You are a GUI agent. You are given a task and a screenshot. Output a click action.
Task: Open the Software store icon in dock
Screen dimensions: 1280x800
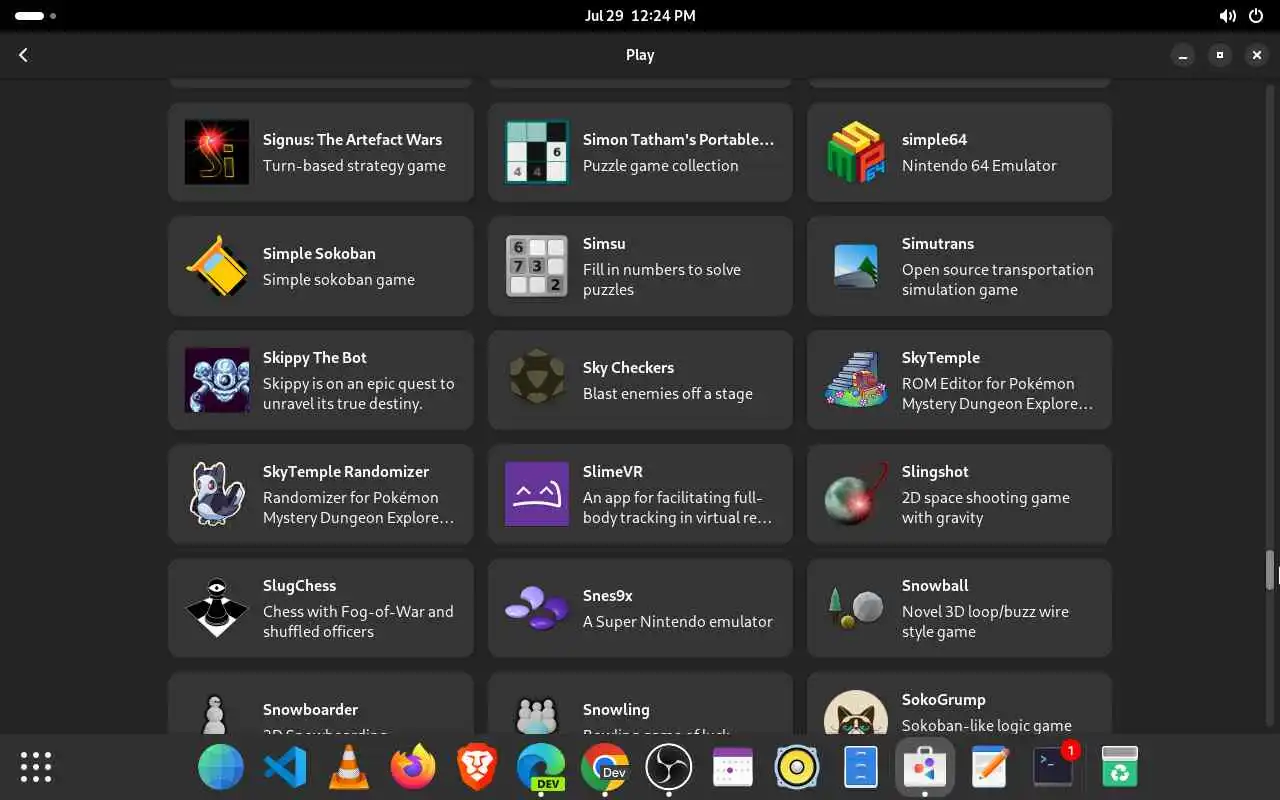pyautogui.click(x=925, y=767)
